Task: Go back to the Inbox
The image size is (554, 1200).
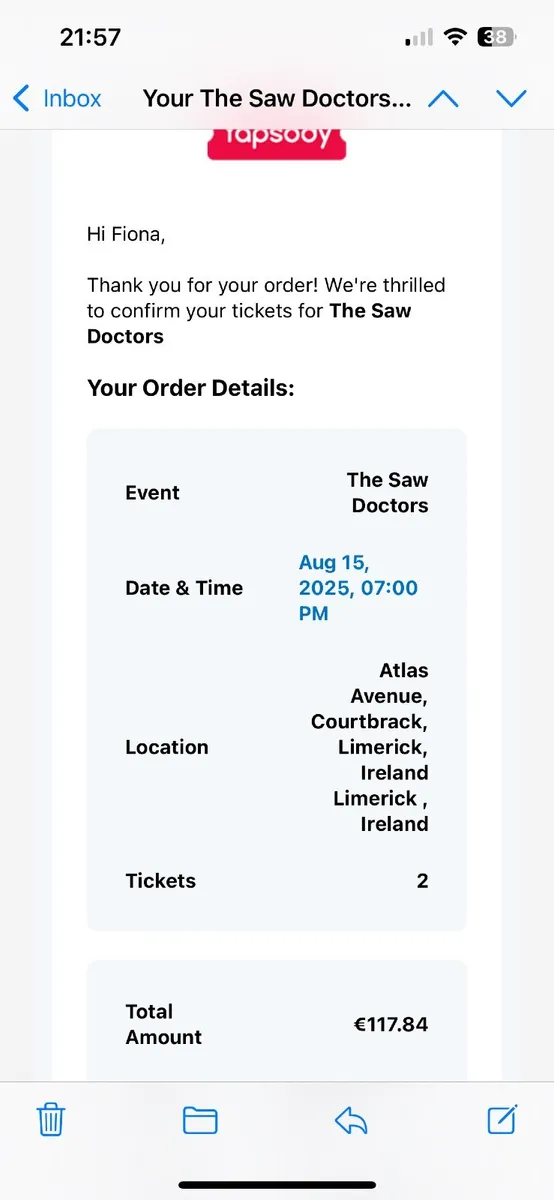Action: click(57, 98)
